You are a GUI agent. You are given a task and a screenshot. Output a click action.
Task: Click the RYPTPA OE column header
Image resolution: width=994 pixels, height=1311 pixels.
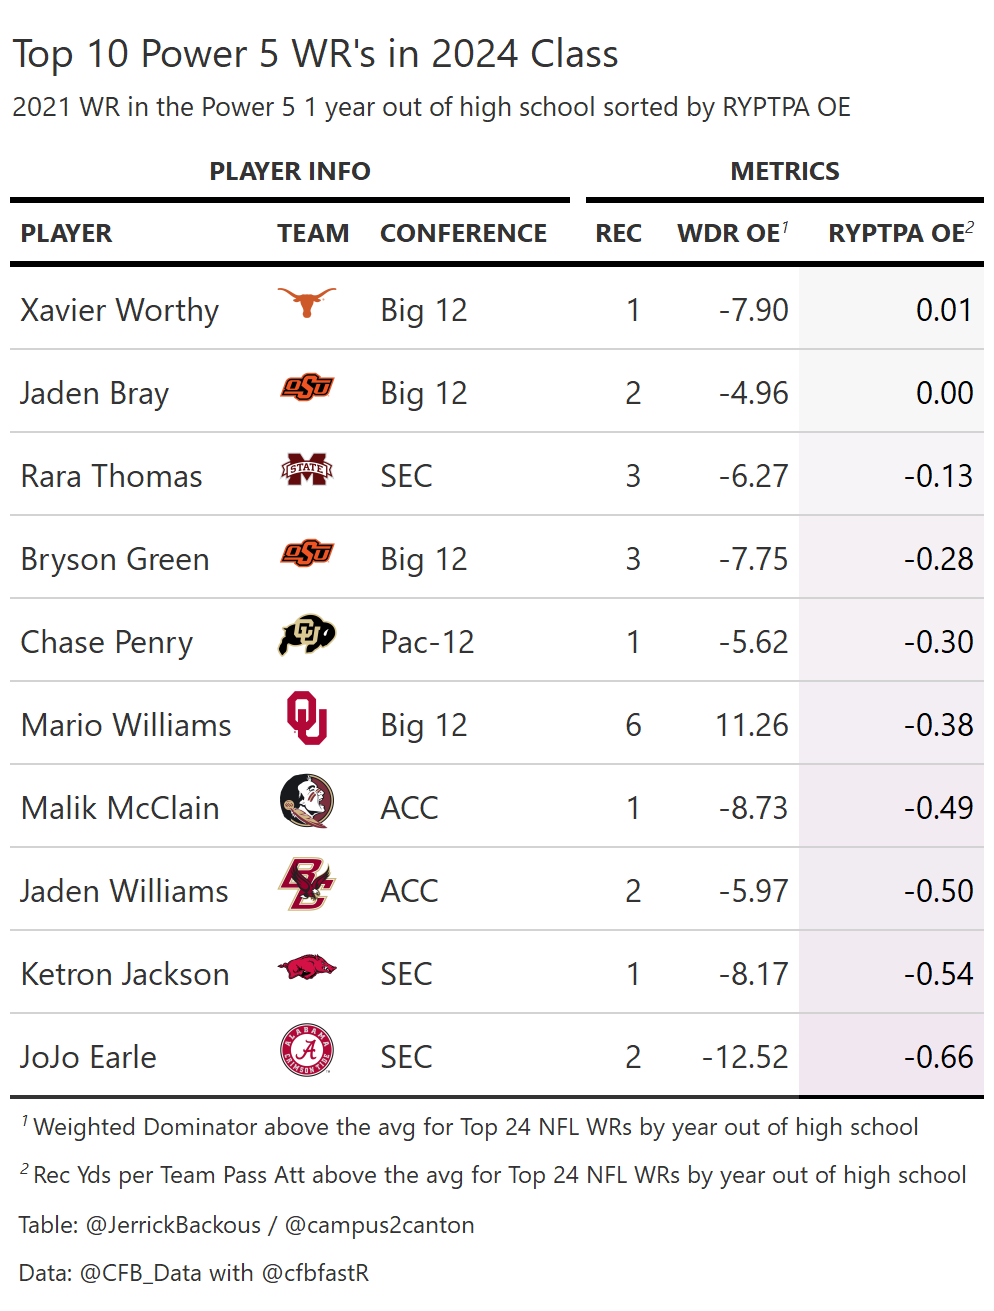pos(897,234)
